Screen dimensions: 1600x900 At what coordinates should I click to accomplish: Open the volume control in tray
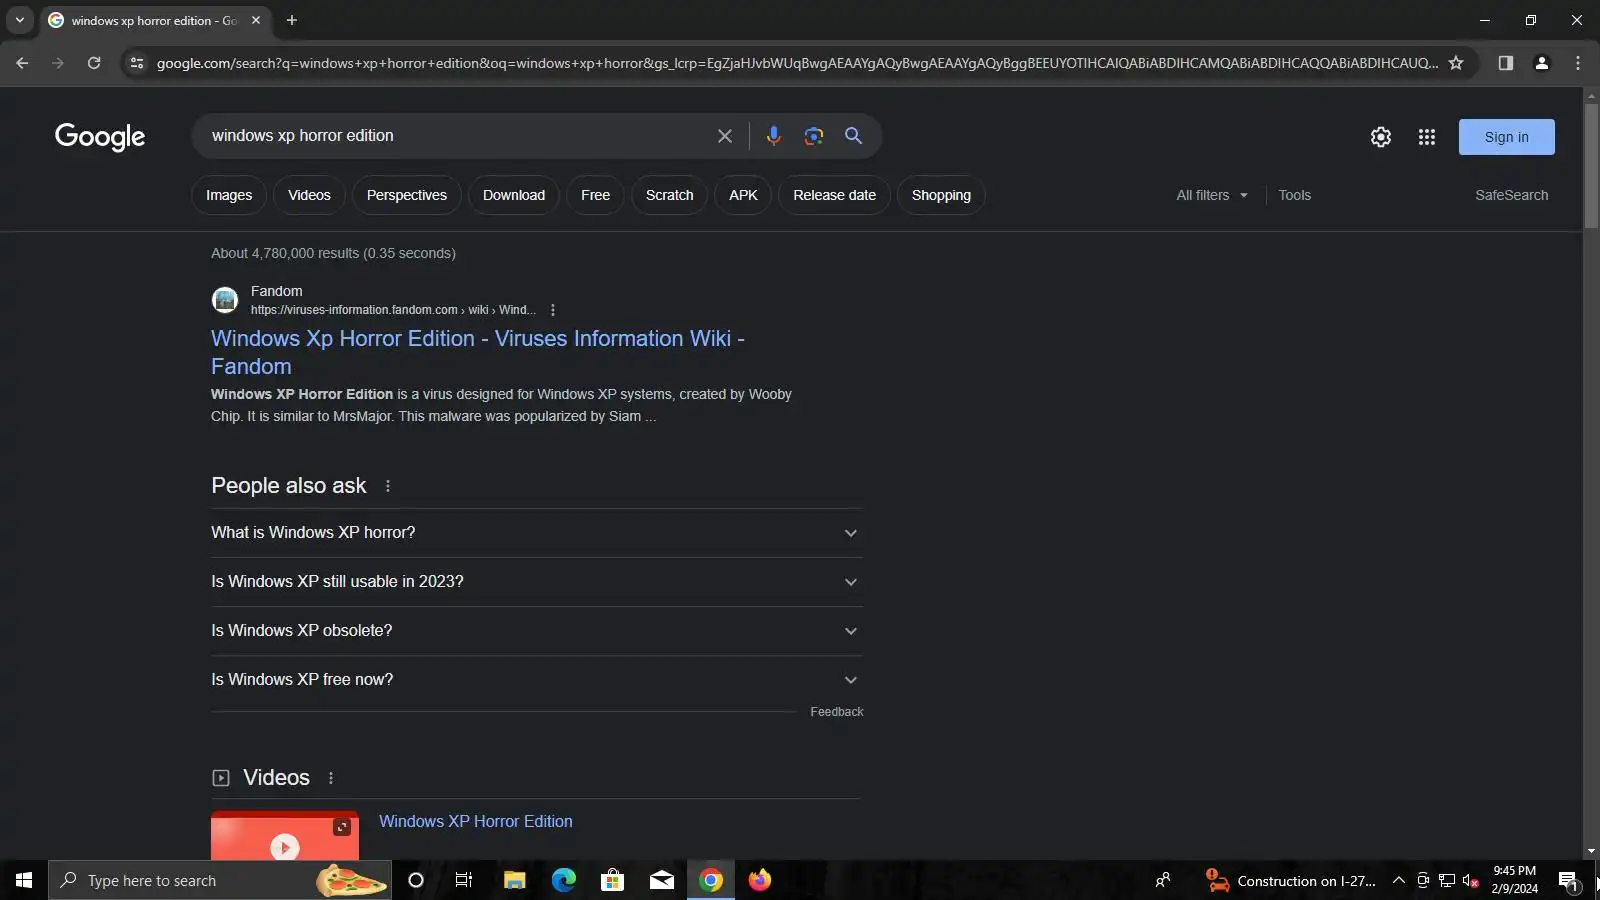(1470, 880)
